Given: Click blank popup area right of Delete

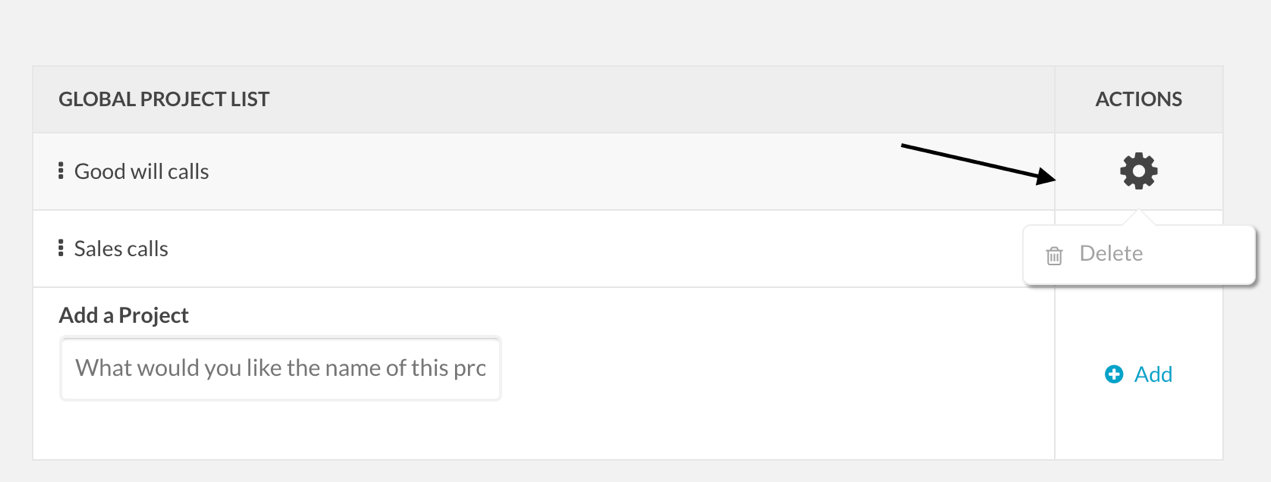Looking at the screenshot, I should pos(1198,254).
